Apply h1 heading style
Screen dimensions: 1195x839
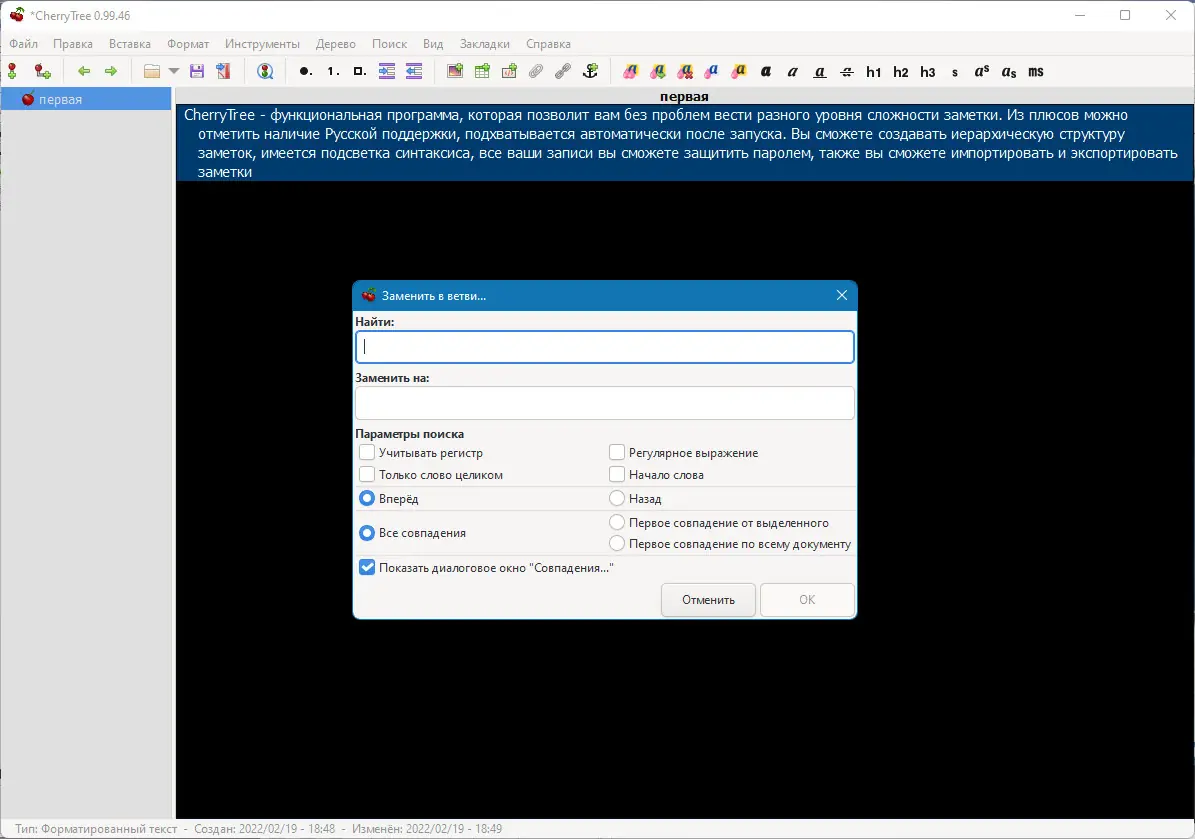(x=873, y=72)
